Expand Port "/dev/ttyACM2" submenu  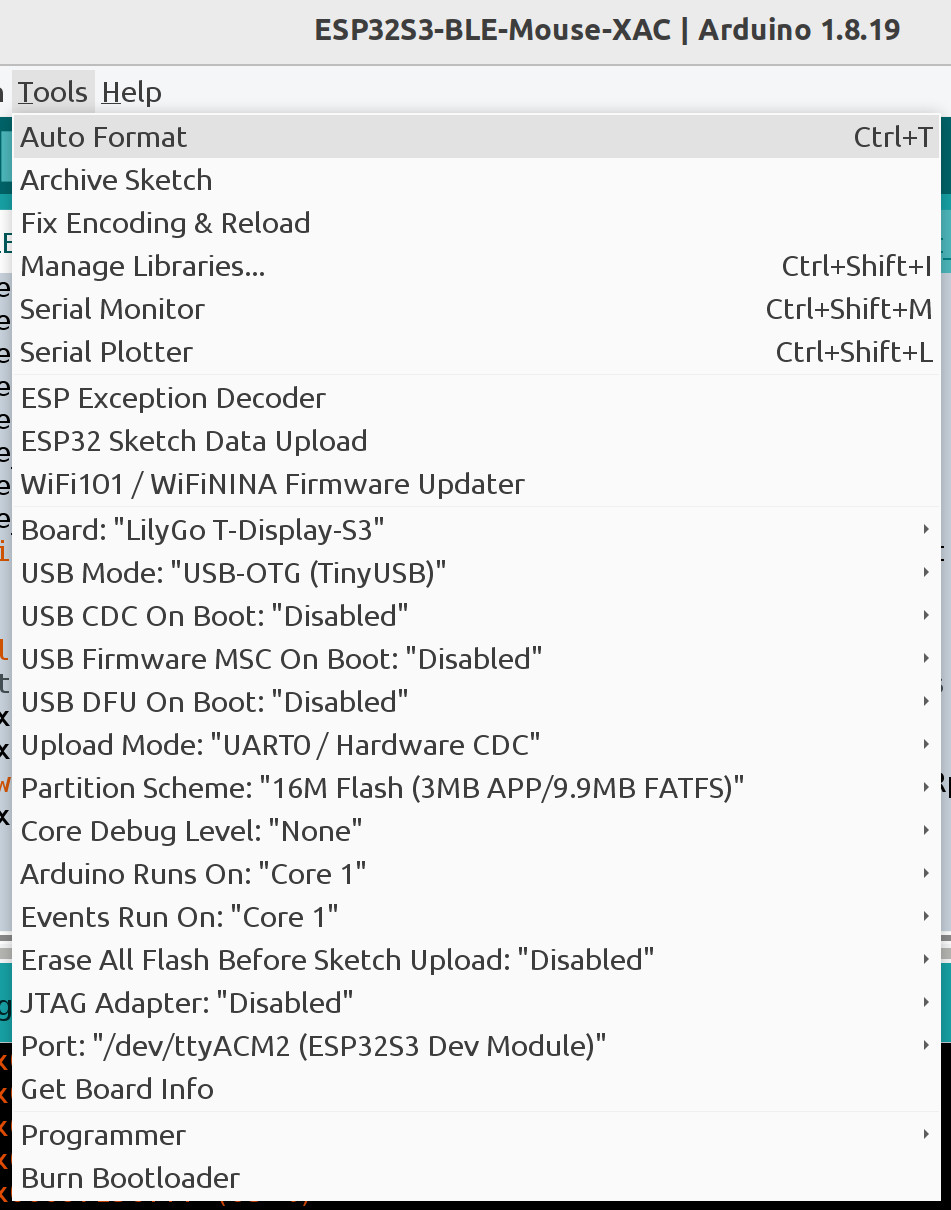coord(476,1046)
